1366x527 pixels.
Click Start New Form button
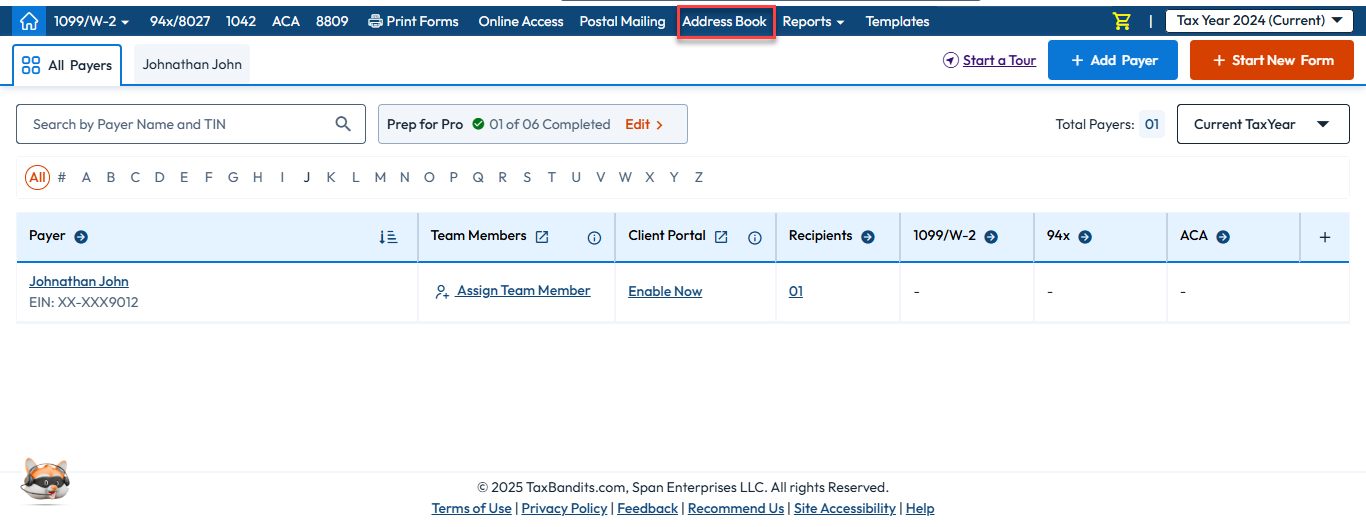1272,60
